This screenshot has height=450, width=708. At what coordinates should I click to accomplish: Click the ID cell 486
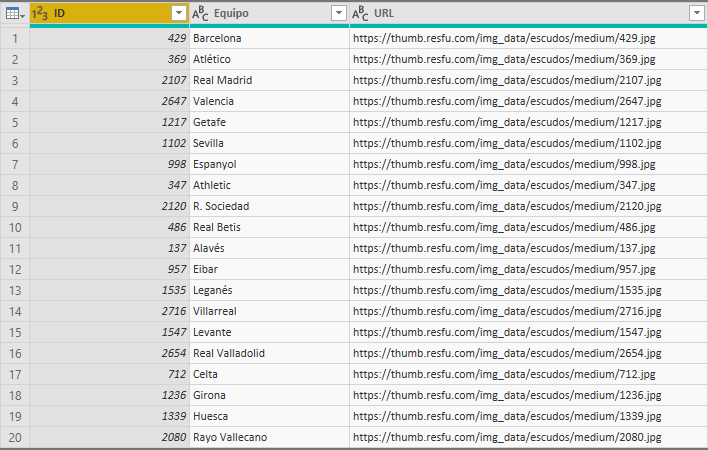[x=110, y=227]
